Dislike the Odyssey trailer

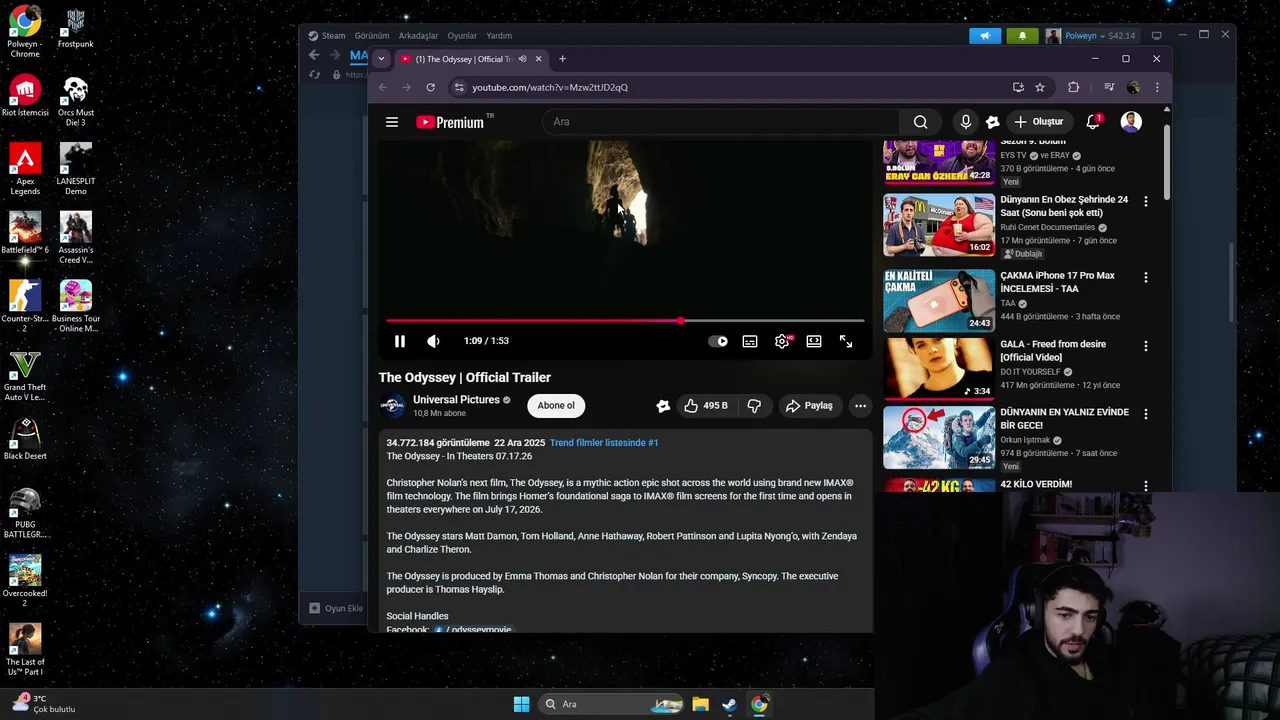click(x=754, y=405)
